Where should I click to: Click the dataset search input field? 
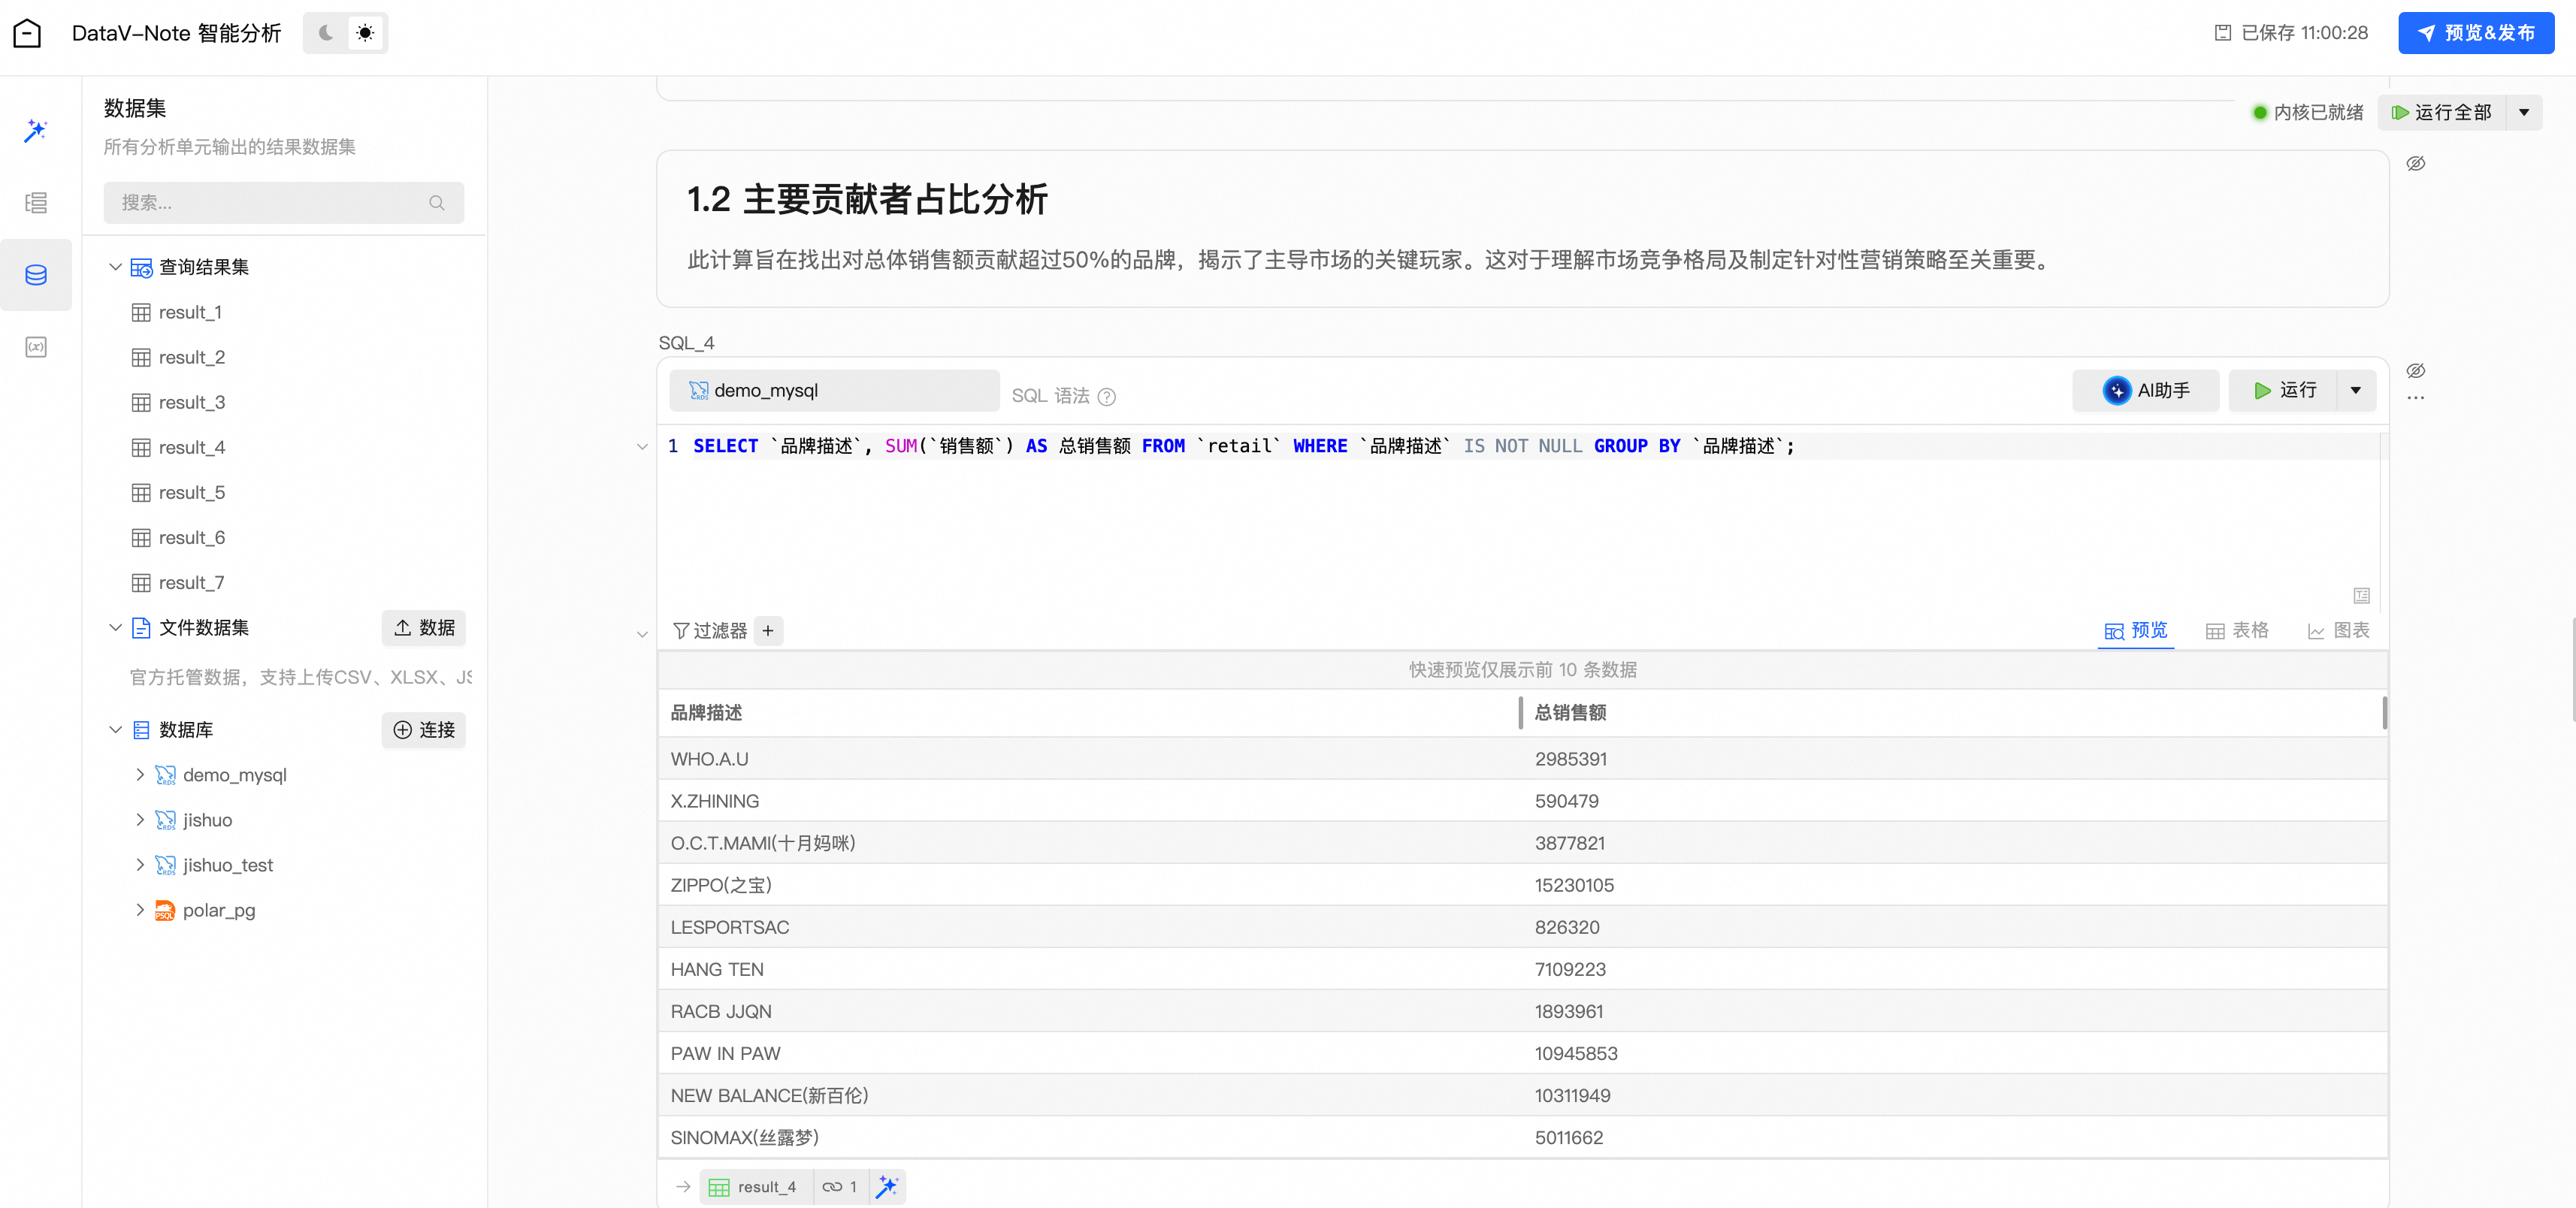270,203
